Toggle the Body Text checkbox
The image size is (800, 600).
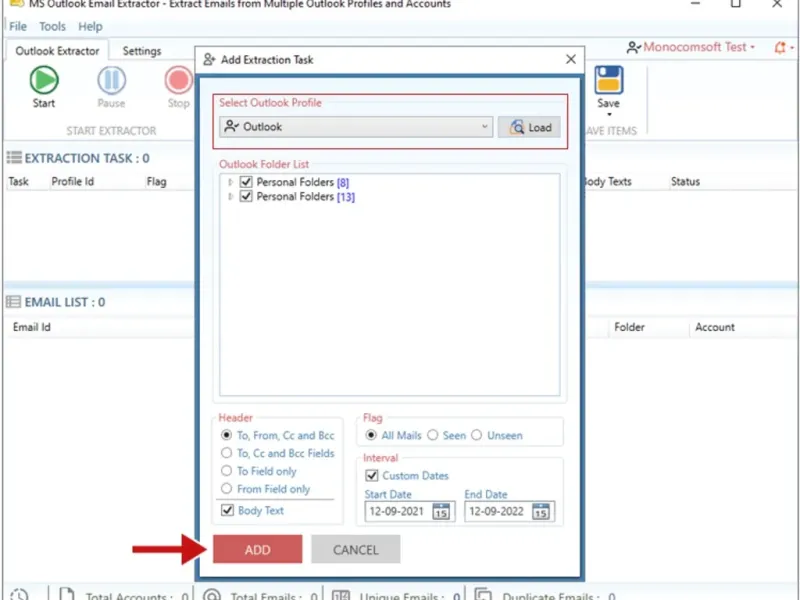tap(228, 510)
